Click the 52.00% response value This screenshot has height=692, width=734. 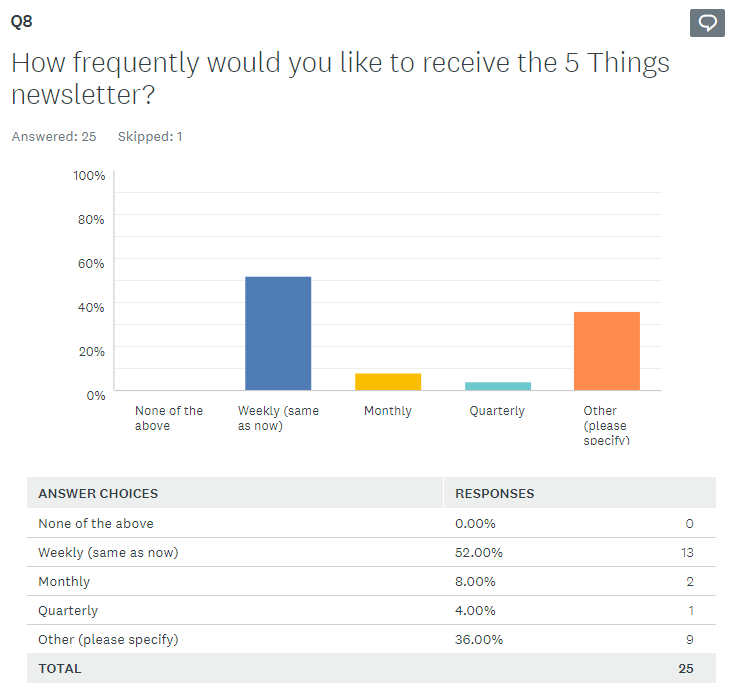point(479,552)
